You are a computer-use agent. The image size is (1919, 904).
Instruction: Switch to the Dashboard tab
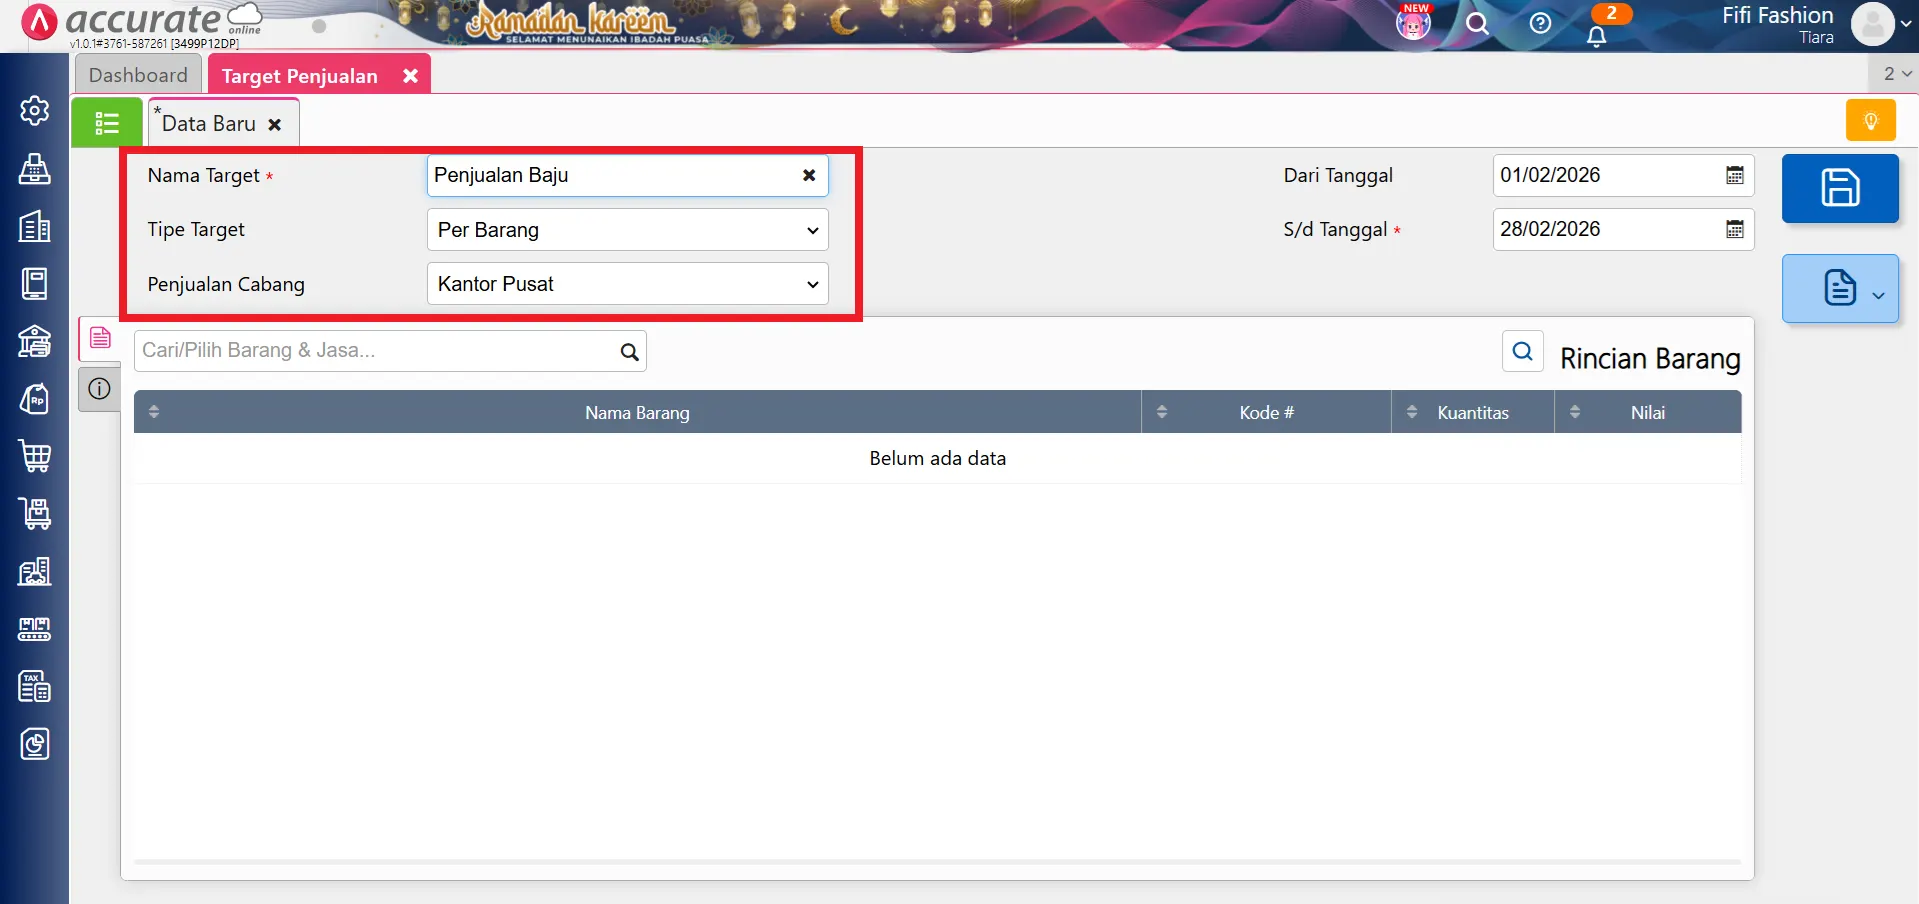click(138, 75)
